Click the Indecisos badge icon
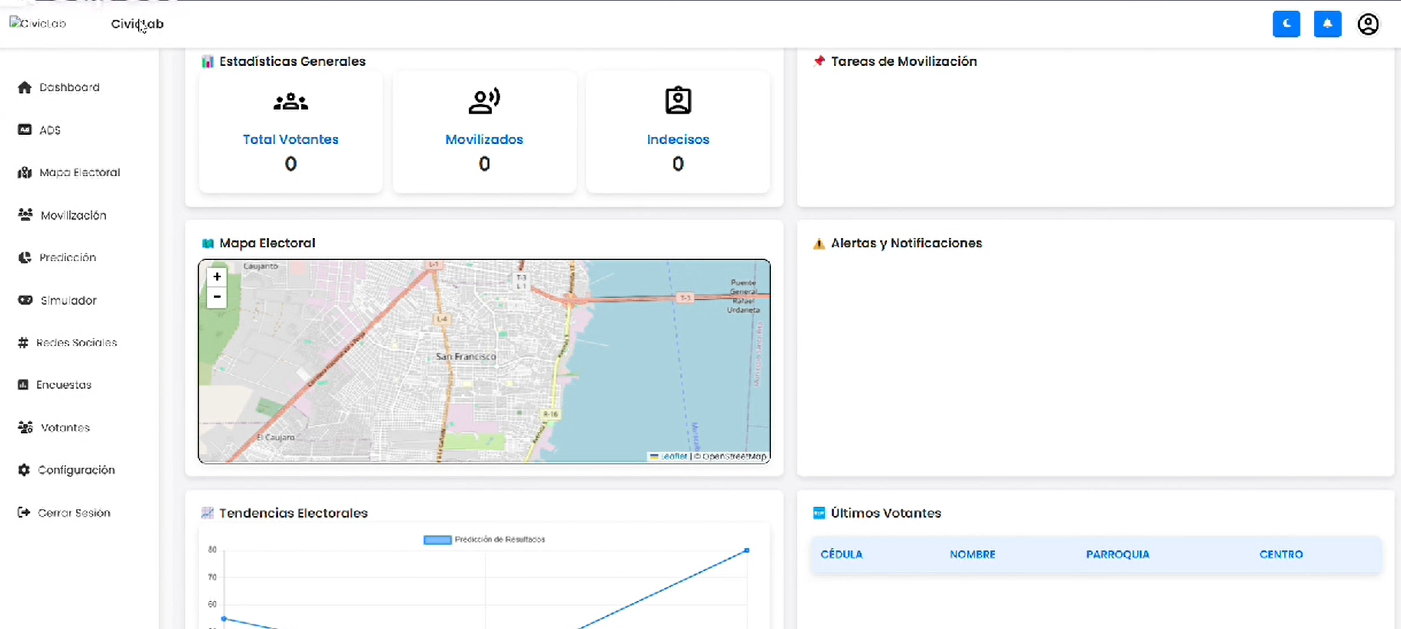1401x629 pixels. tap(678, 100)
